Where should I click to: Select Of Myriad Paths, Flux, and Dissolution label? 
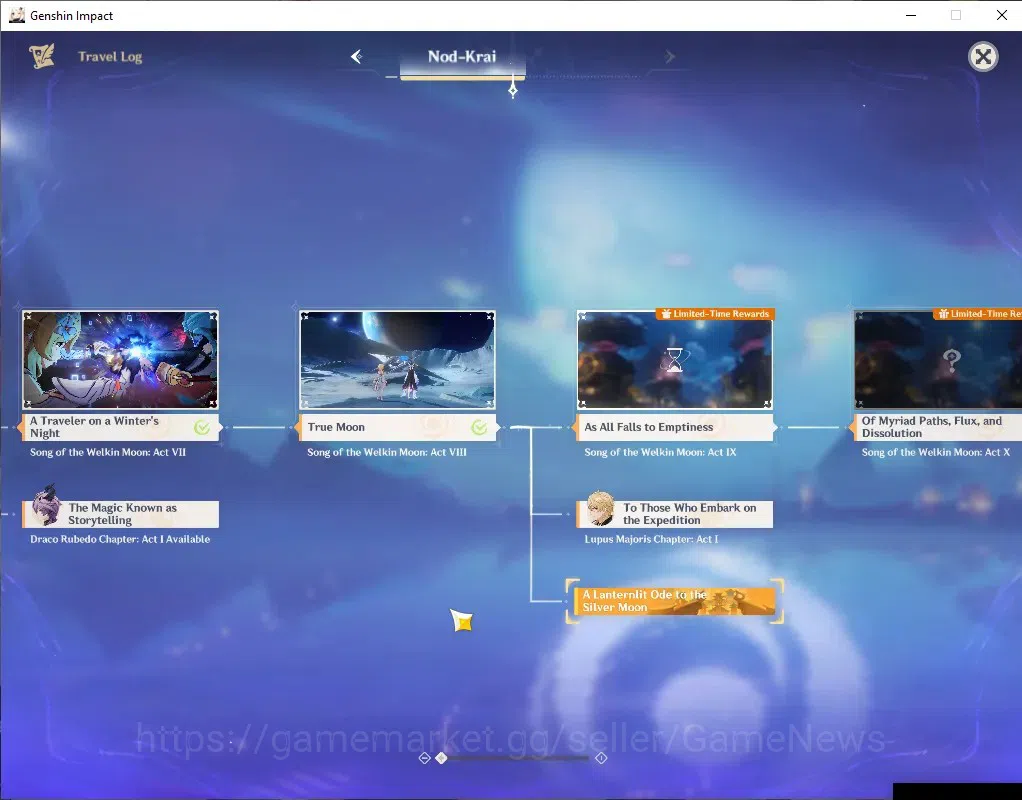click(936, 427)
